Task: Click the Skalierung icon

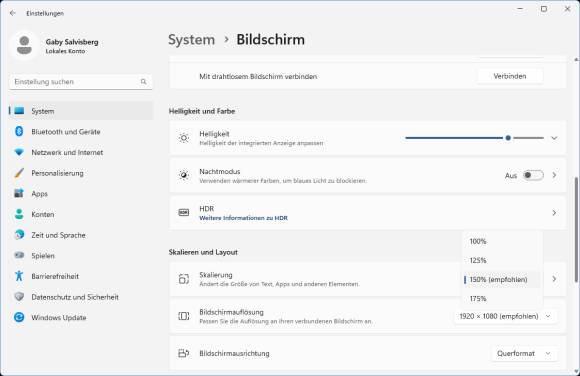Action: tap(184, 279)
